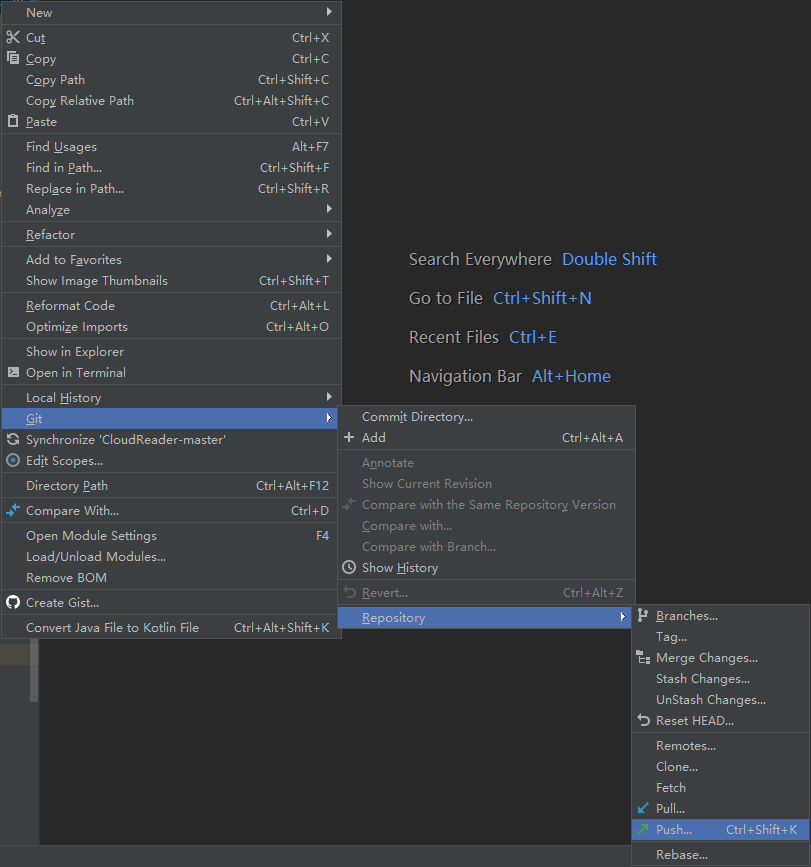This screenshot has width=811, height=867.
Task: Choose Fetch from Repository submenu
Action: (x=720, y=787)
